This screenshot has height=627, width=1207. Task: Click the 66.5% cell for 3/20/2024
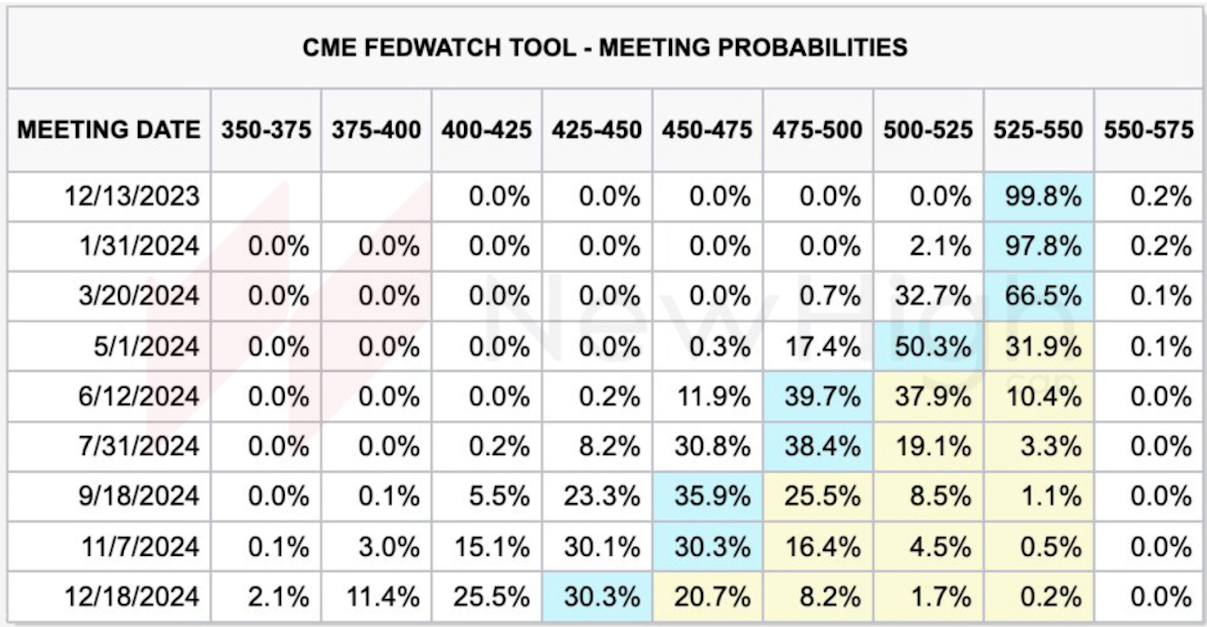(x=1039, y=296)
